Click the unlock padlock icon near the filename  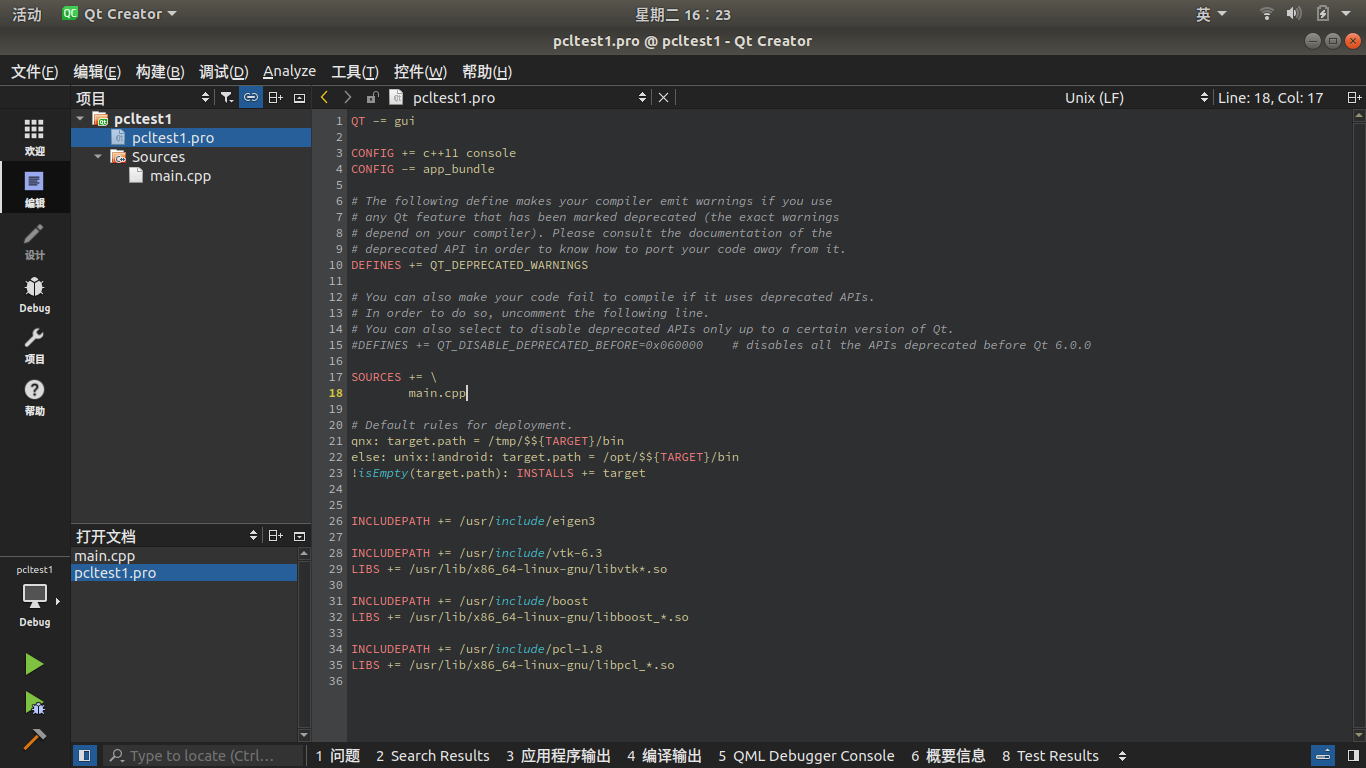372,97
